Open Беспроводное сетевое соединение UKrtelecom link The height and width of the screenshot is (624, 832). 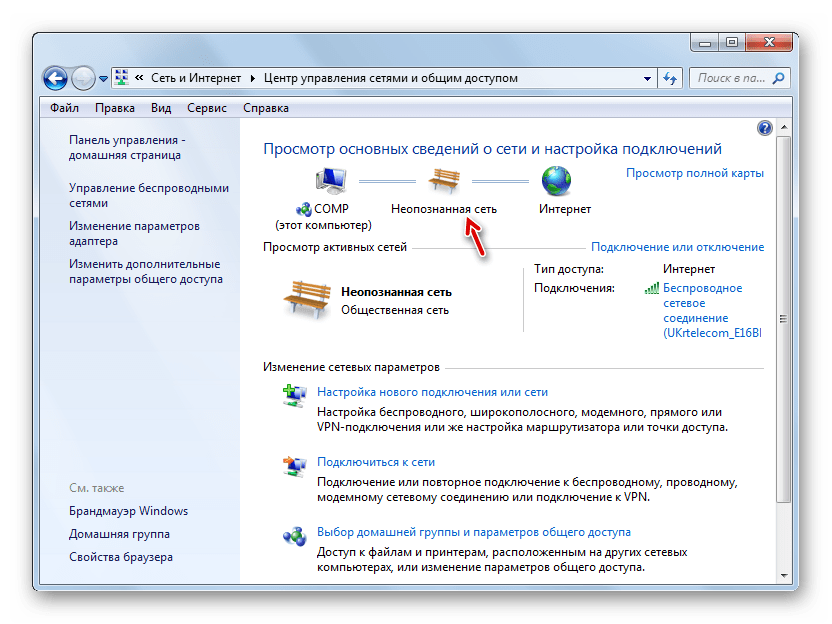click(x=712, y=310)
